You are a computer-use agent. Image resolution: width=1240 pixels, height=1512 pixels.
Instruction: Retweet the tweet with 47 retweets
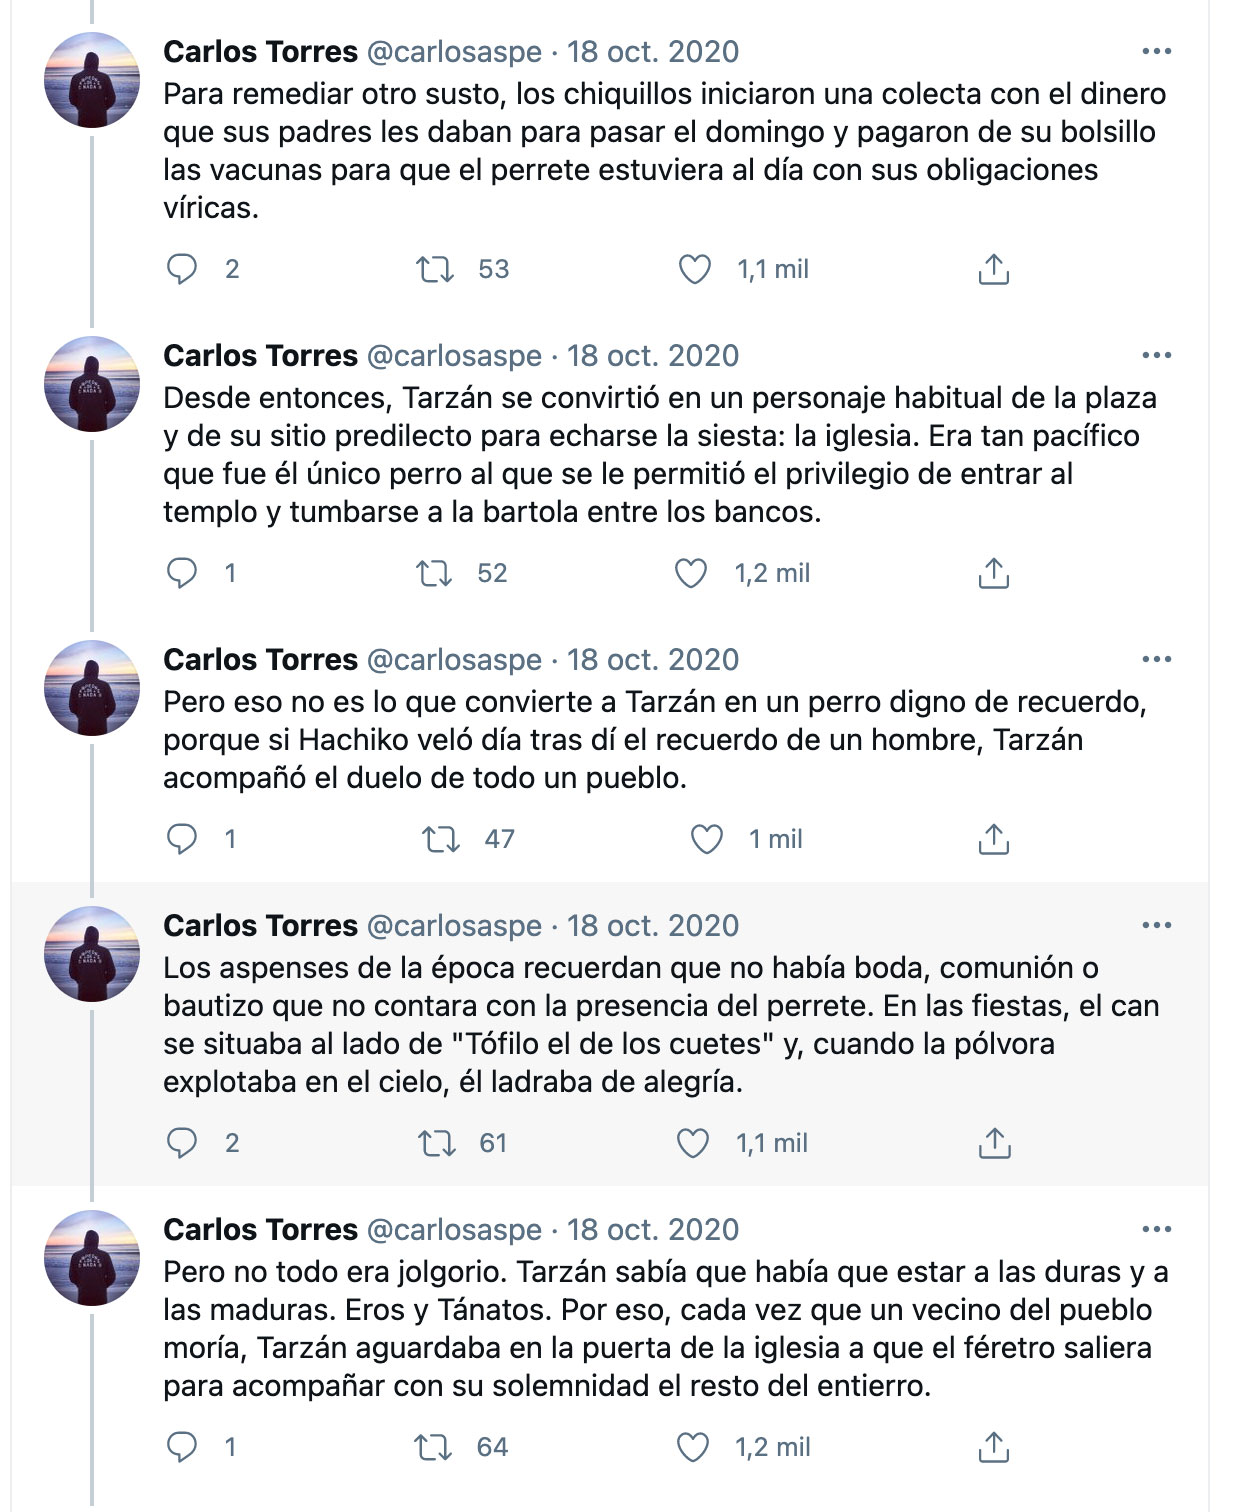click(x=441, y=839)
